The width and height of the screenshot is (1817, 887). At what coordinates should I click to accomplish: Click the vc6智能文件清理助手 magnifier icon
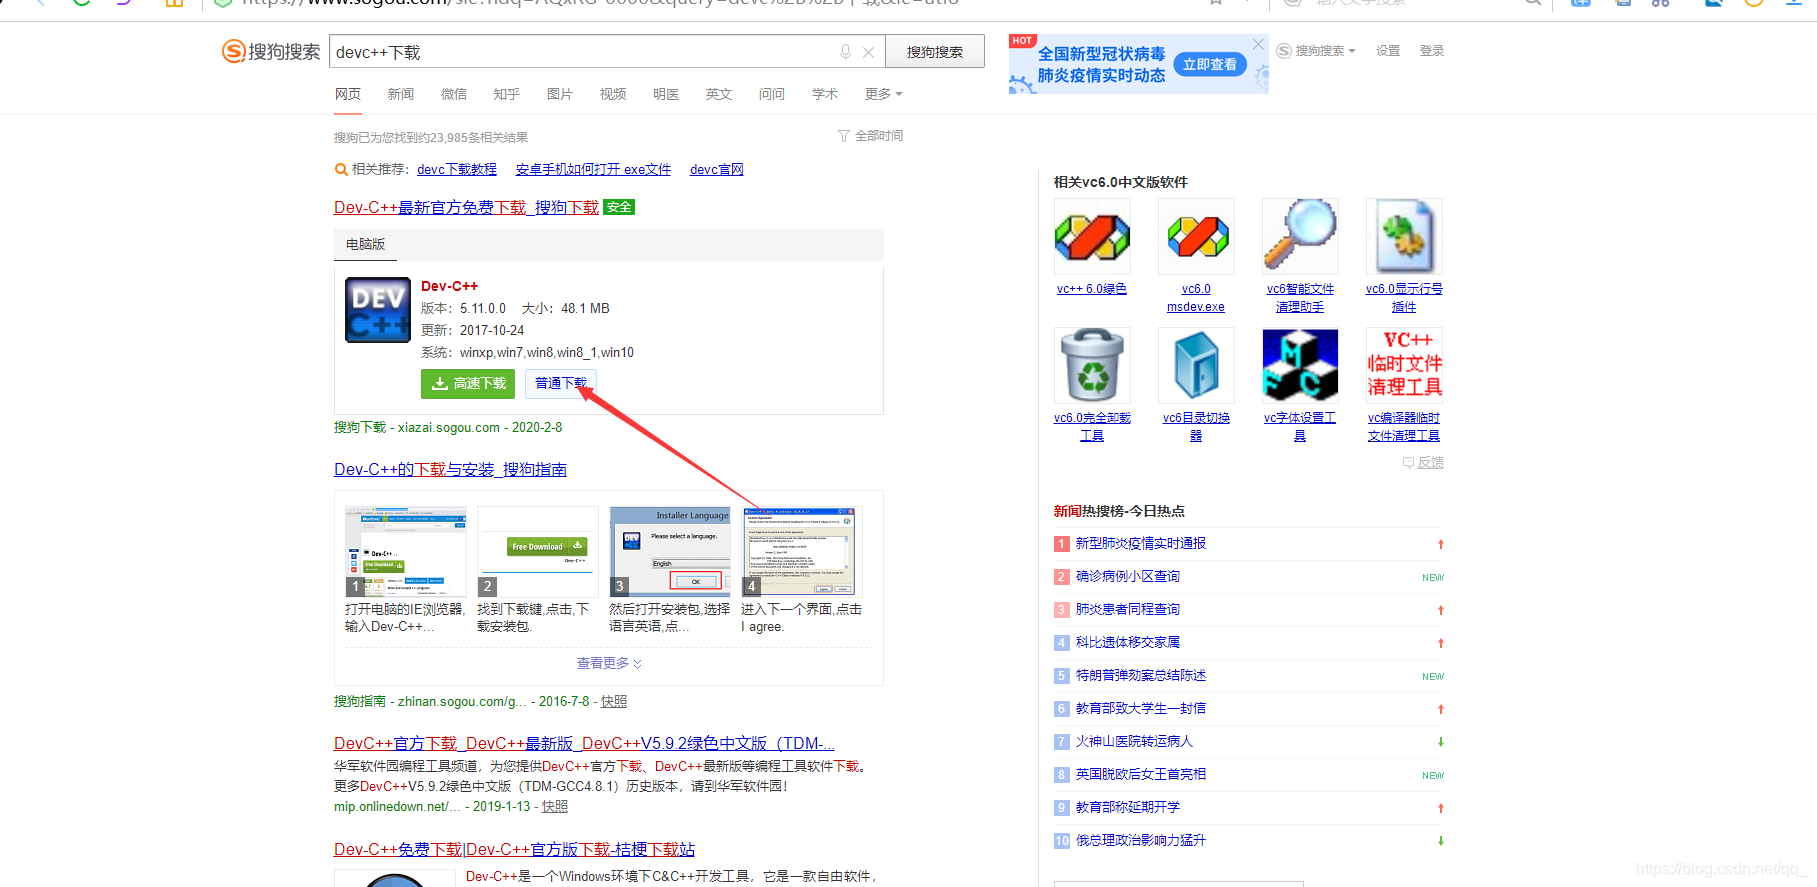(x=1300, y=236)
